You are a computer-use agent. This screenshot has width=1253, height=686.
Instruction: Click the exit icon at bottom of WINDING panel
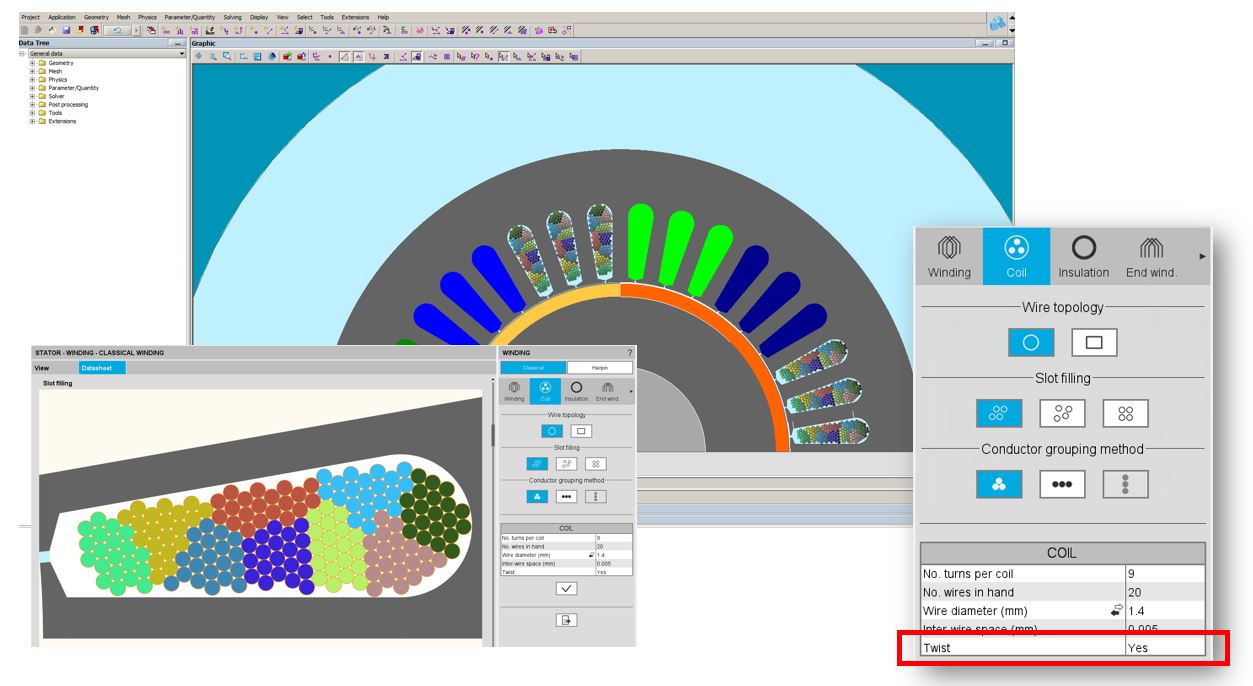[x=566, y=620]
